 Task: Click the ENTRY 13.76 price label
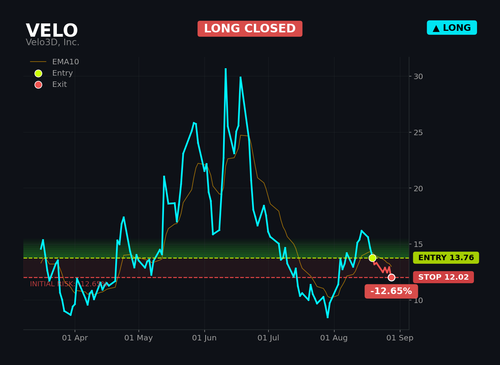click(446, 258)
